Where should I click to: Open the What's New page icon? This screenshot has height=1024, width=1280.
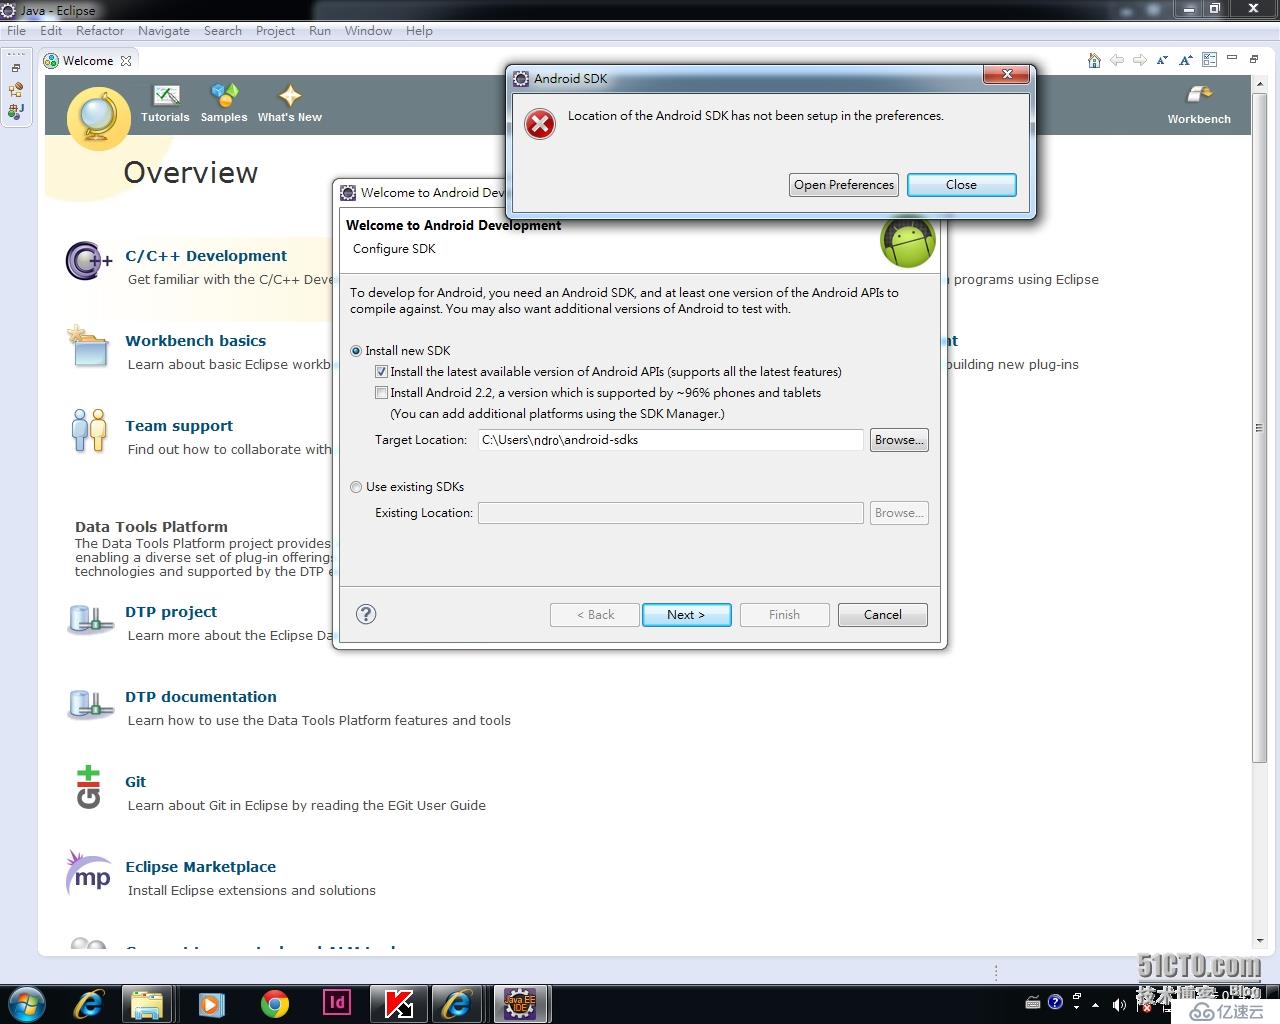(x=290, y=96)
